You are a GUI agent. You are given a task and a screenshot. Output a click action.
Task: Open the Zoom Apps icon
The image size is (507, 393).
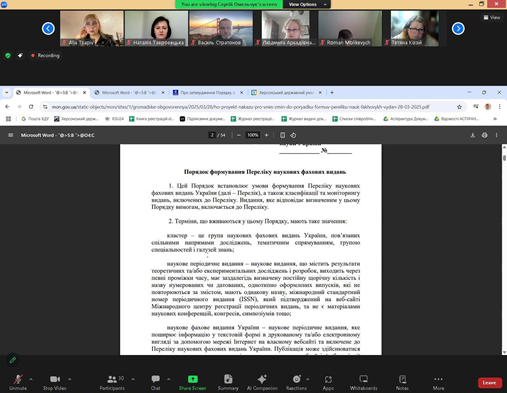tap(328, 382)
